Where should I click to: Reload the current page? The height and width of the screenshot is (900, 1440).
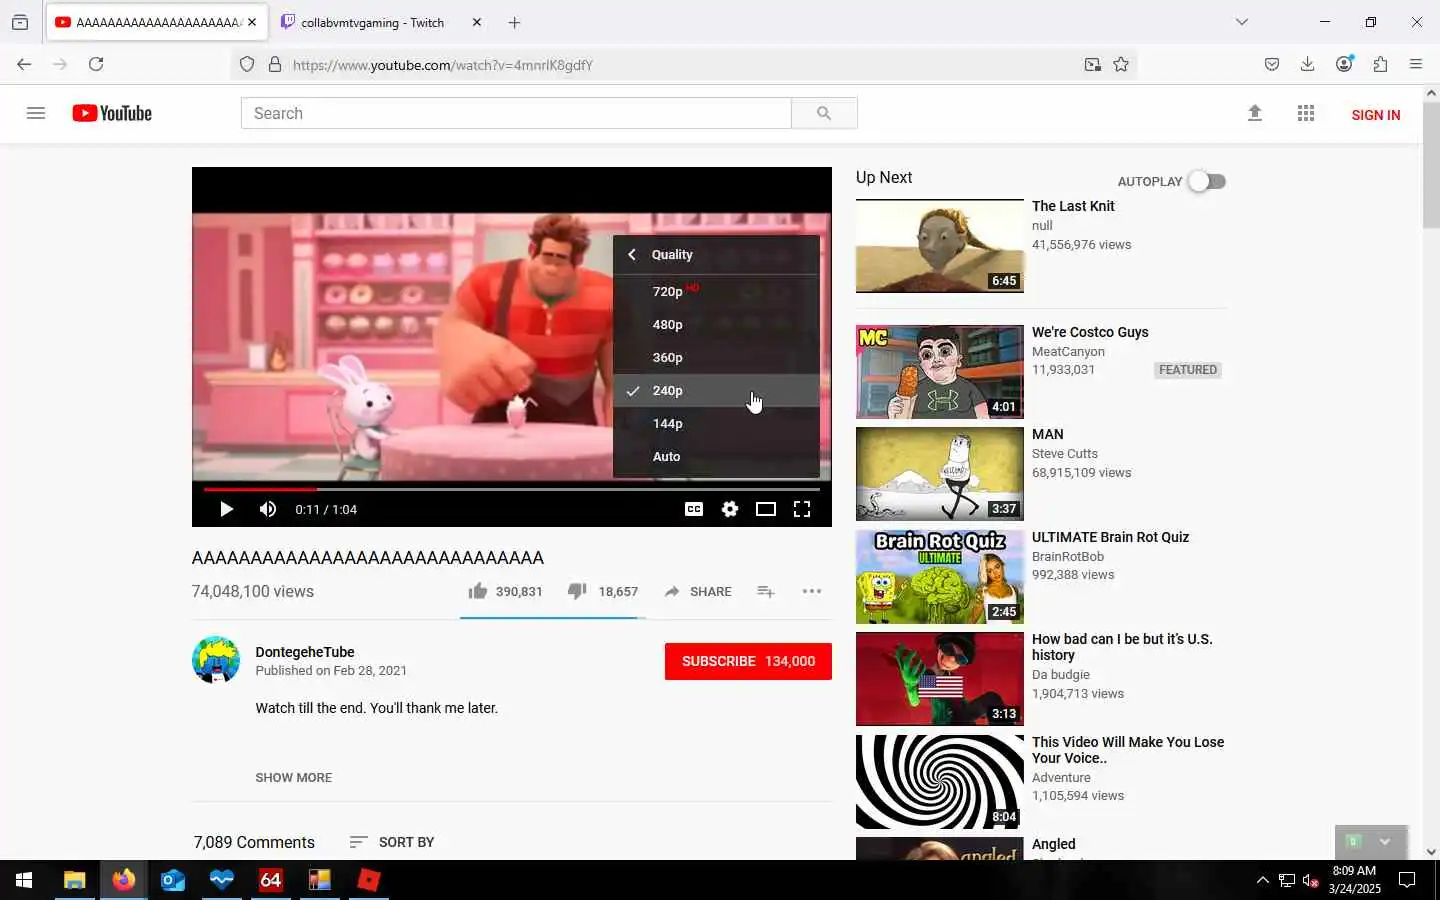click(x=96, y=64)
